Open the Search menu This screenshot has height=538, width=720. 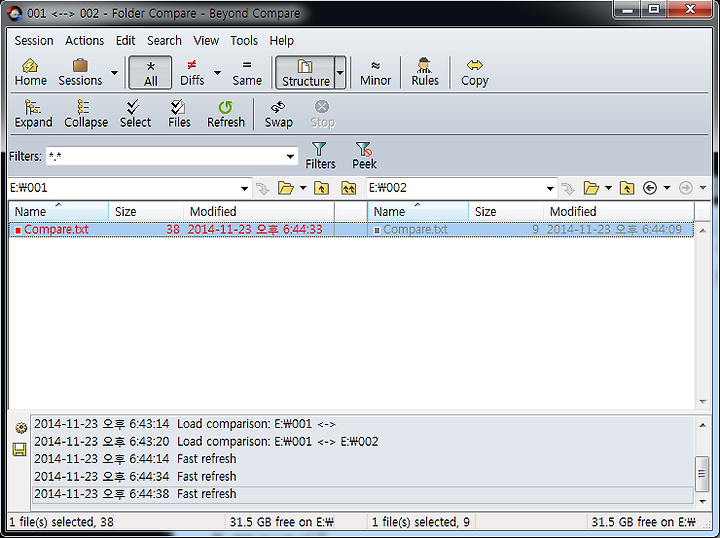point(164,41)
